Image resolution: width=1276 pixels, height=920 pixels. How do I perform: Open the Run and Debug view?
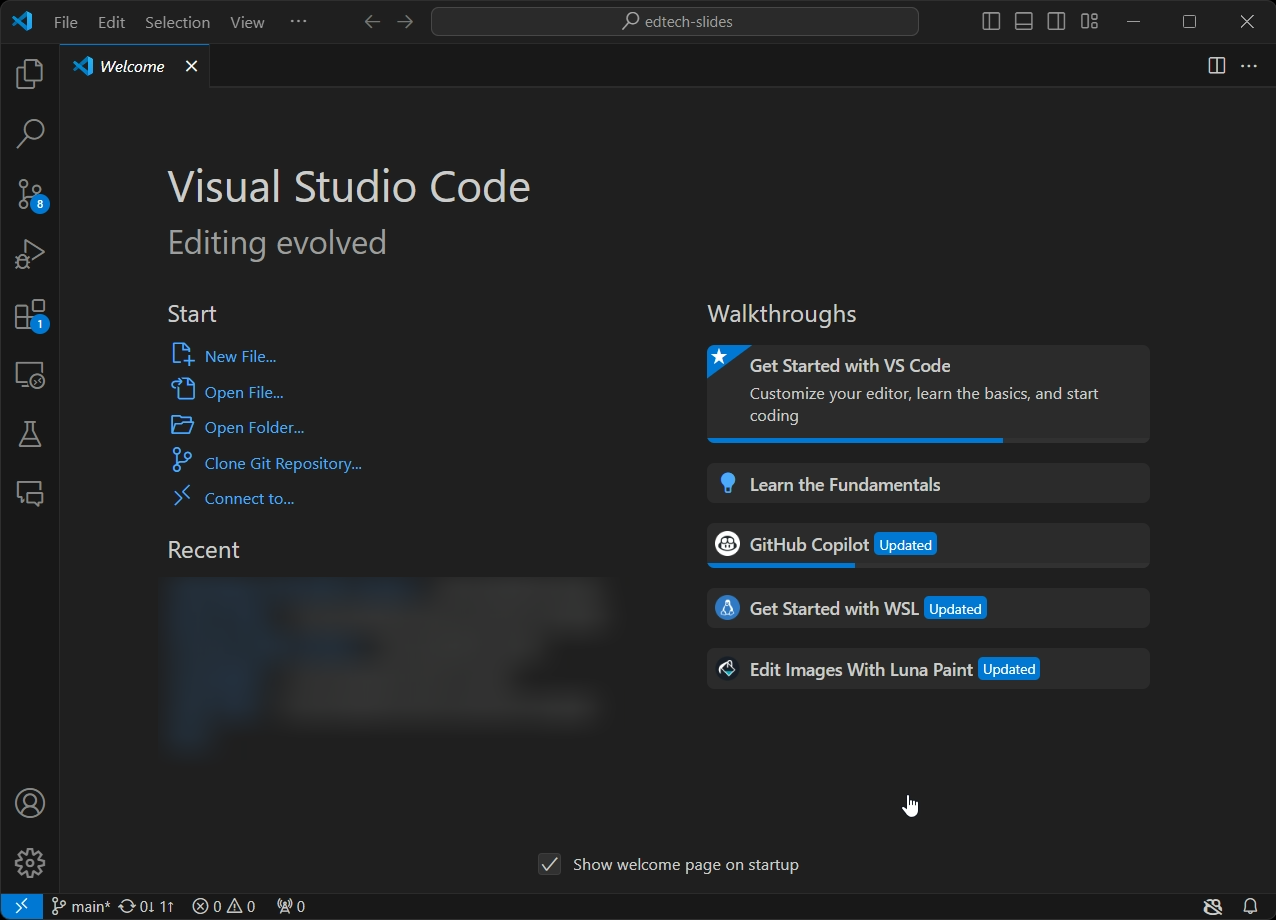coord(30,254)
